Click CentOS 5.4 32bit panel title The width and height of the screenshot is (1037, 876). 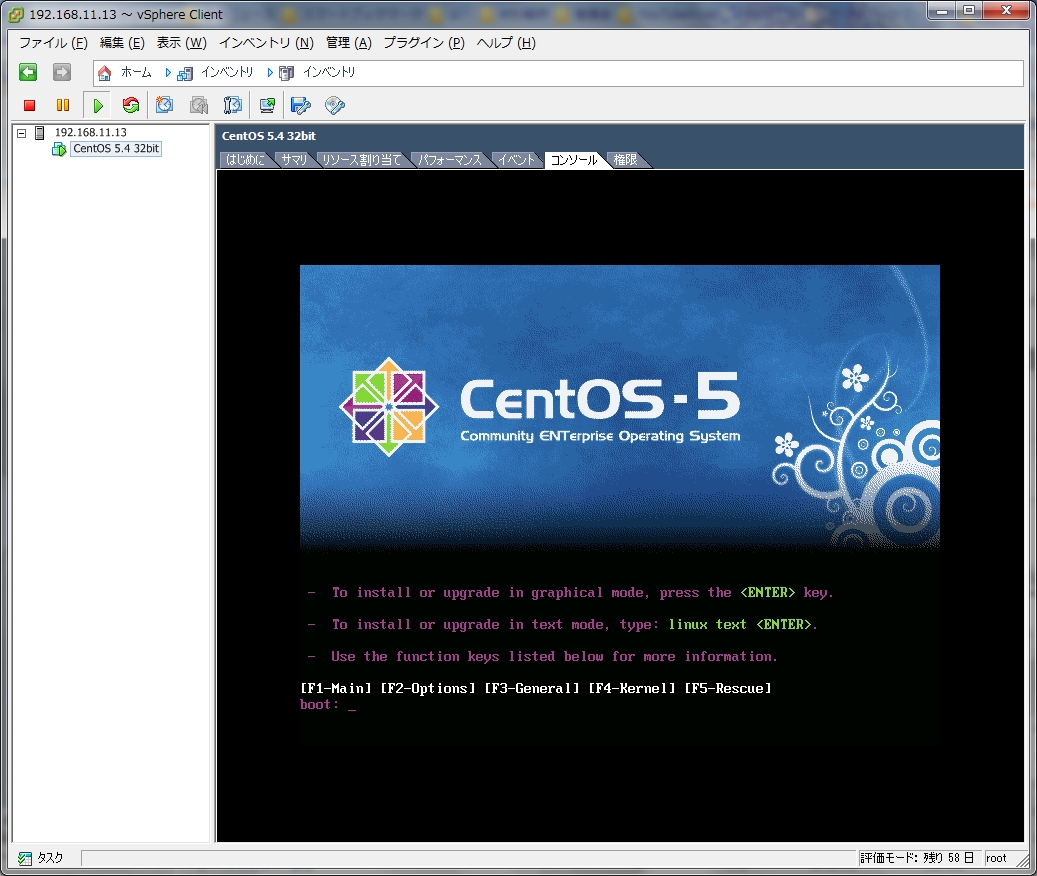(269, 136)
